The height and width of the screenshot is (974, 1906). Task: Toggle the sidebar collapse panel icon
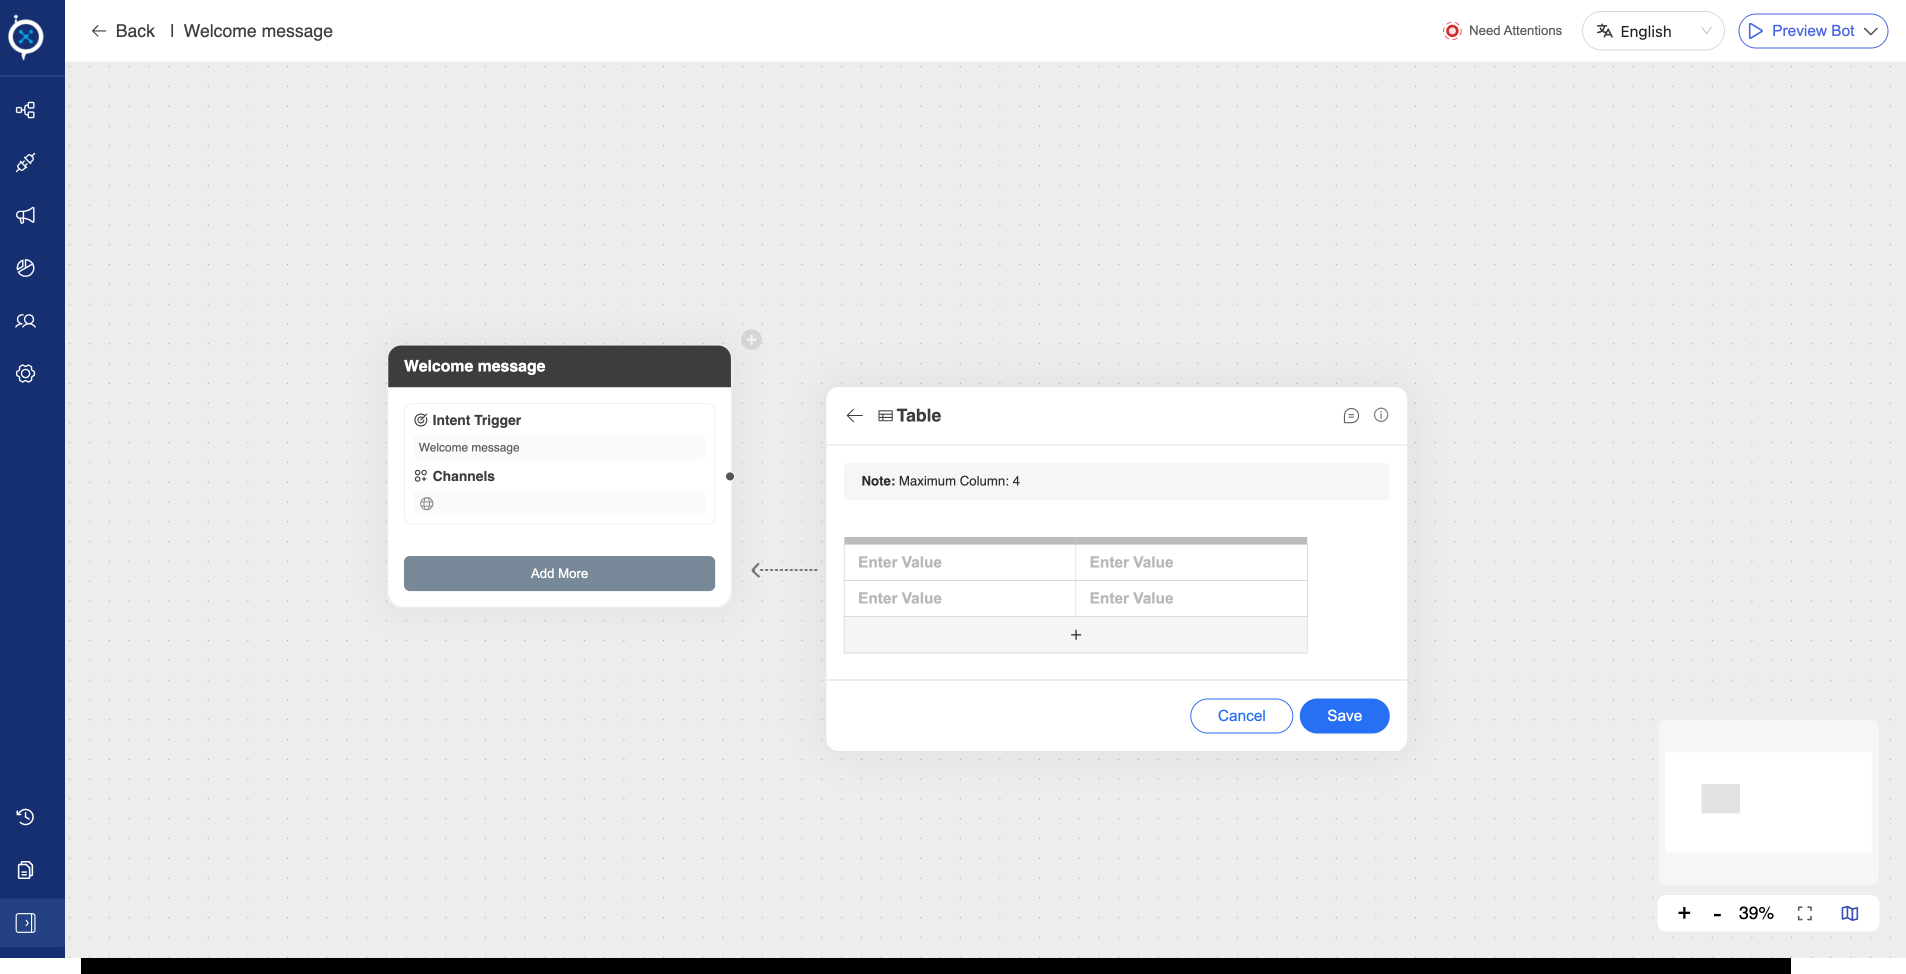coord(26,923)
